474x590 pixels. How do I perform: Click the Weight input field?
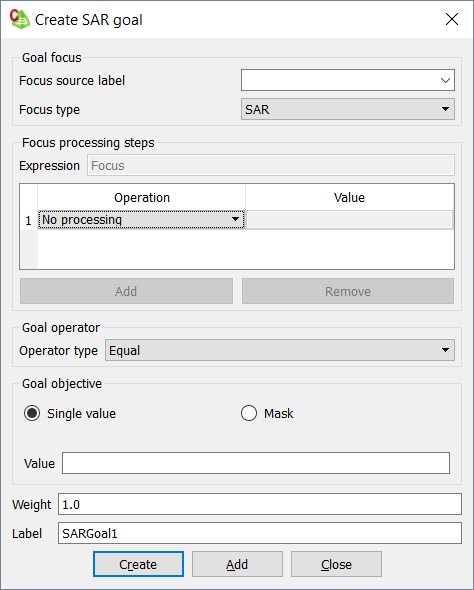tap(260, 504)
